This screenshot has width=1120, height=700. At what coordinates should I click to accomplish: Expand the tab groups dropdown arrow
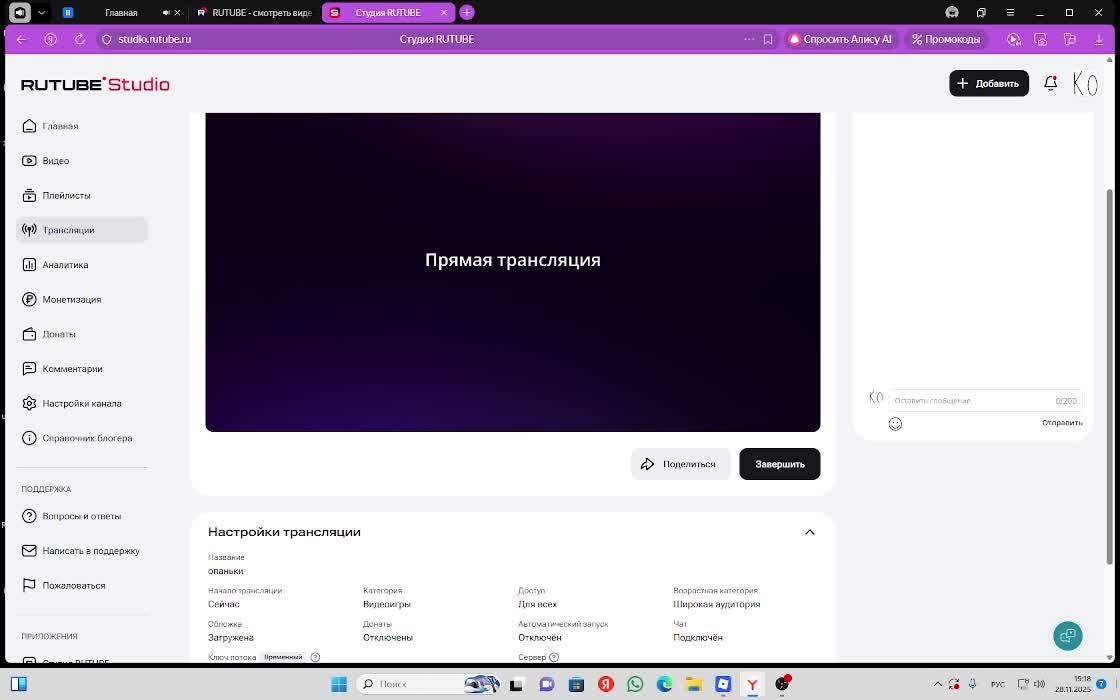pyautogui.click(x=41, y=13)
